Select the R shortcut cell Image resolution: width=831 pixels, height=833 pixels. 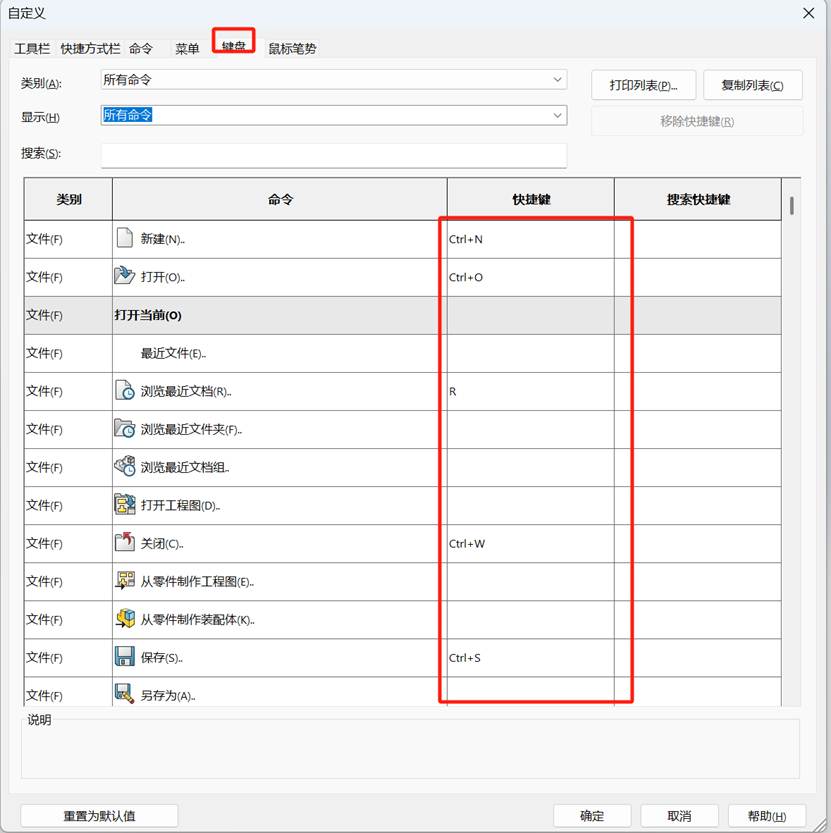pos(531,392)
